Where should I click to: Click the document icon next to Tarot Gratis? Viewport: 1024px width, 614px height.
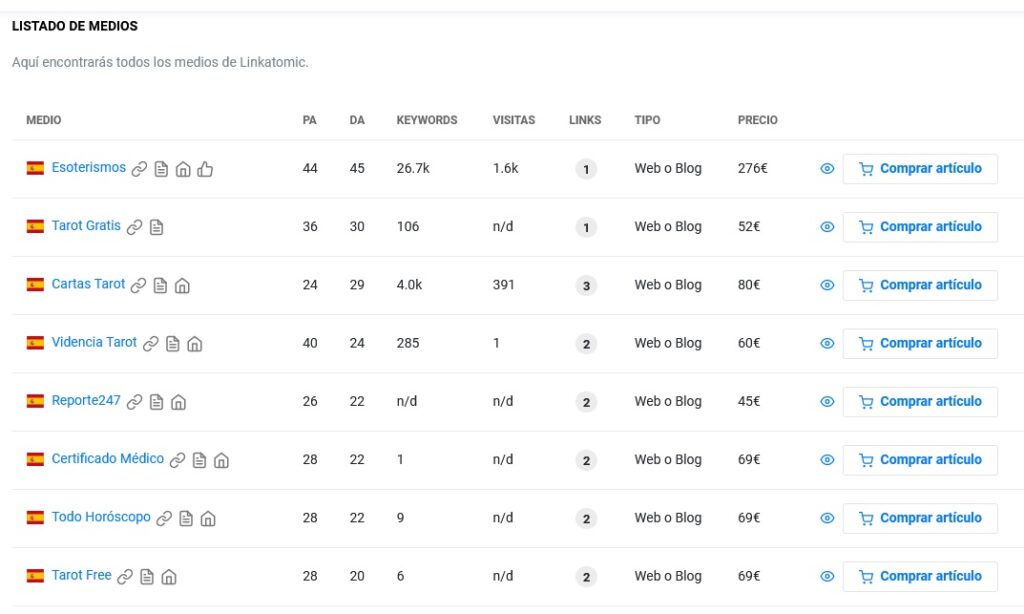tap(156, 227)
